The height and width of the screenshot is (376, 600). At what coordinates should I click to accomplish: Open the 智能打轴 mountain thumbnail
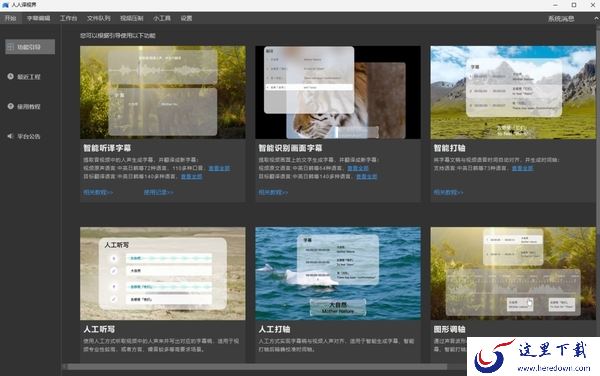pos(513,92)
